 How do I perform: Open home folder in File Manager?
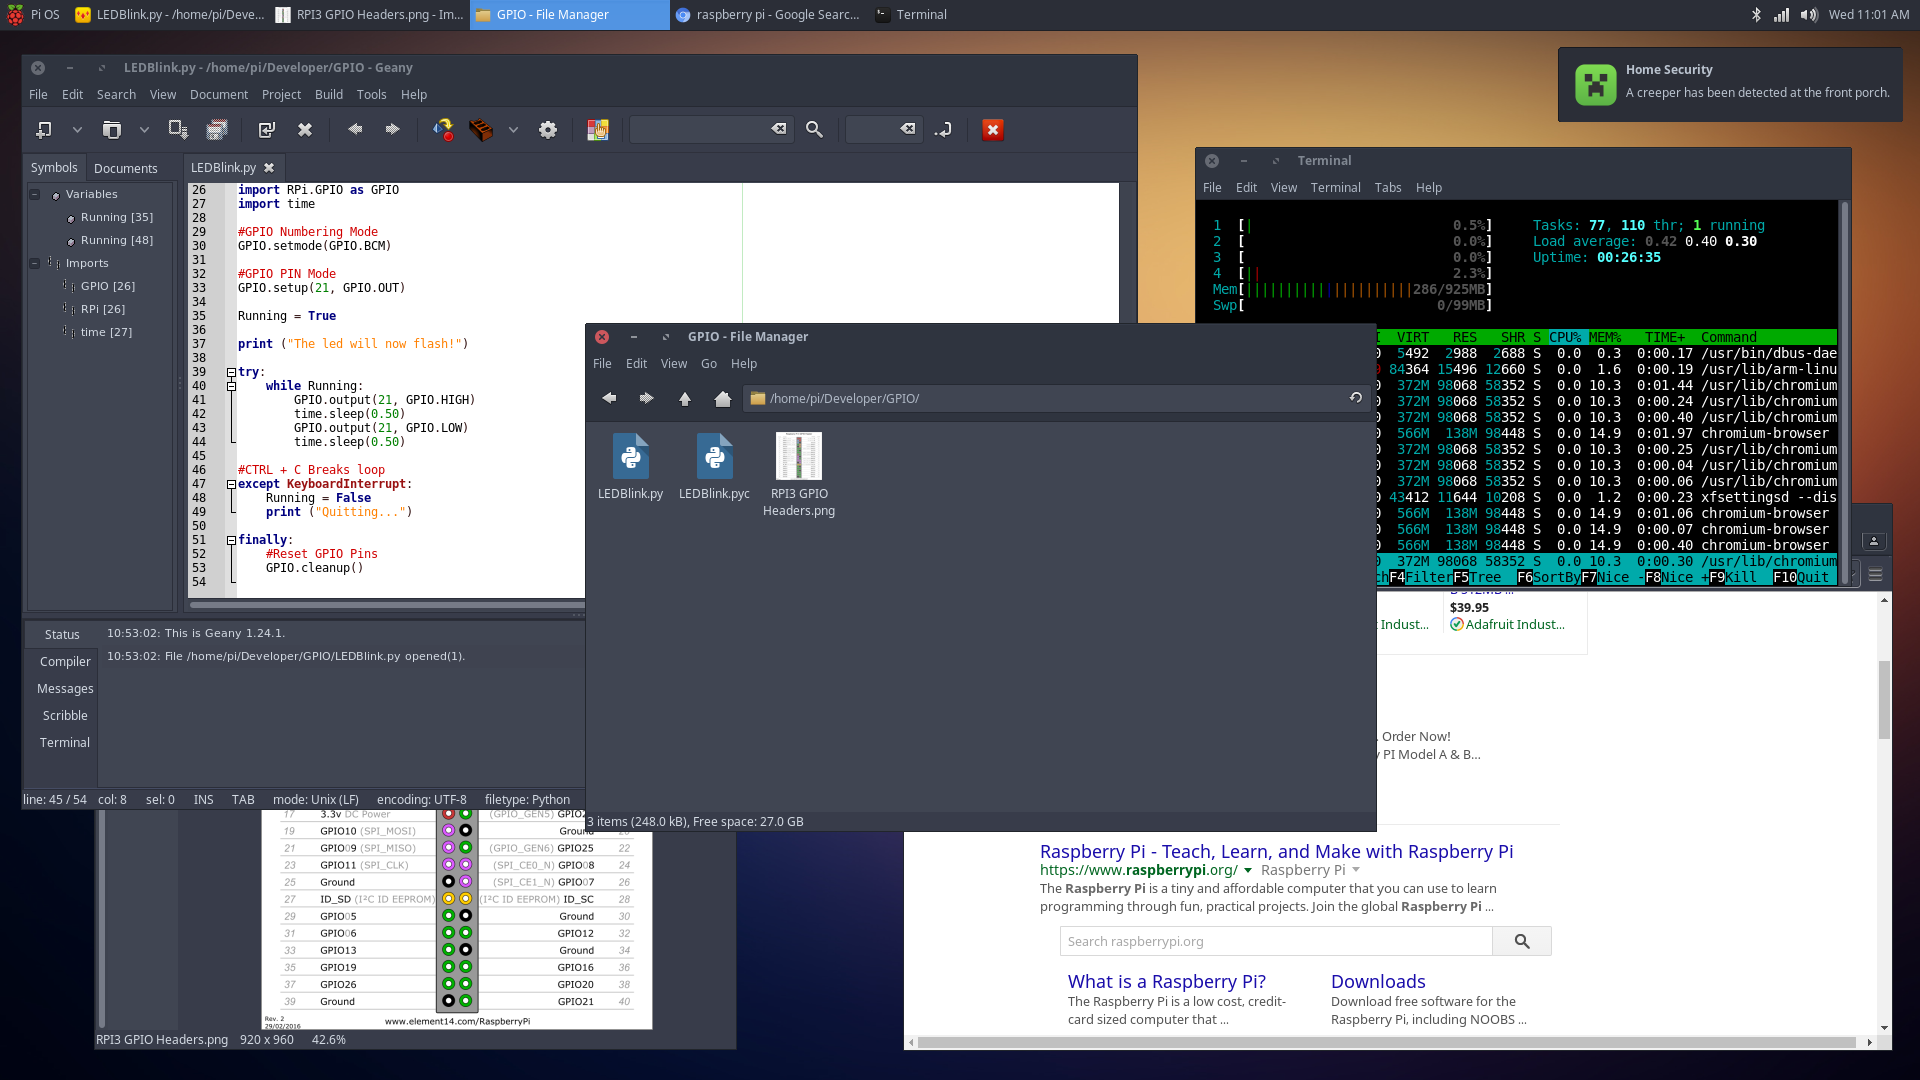tap(723, 399)
